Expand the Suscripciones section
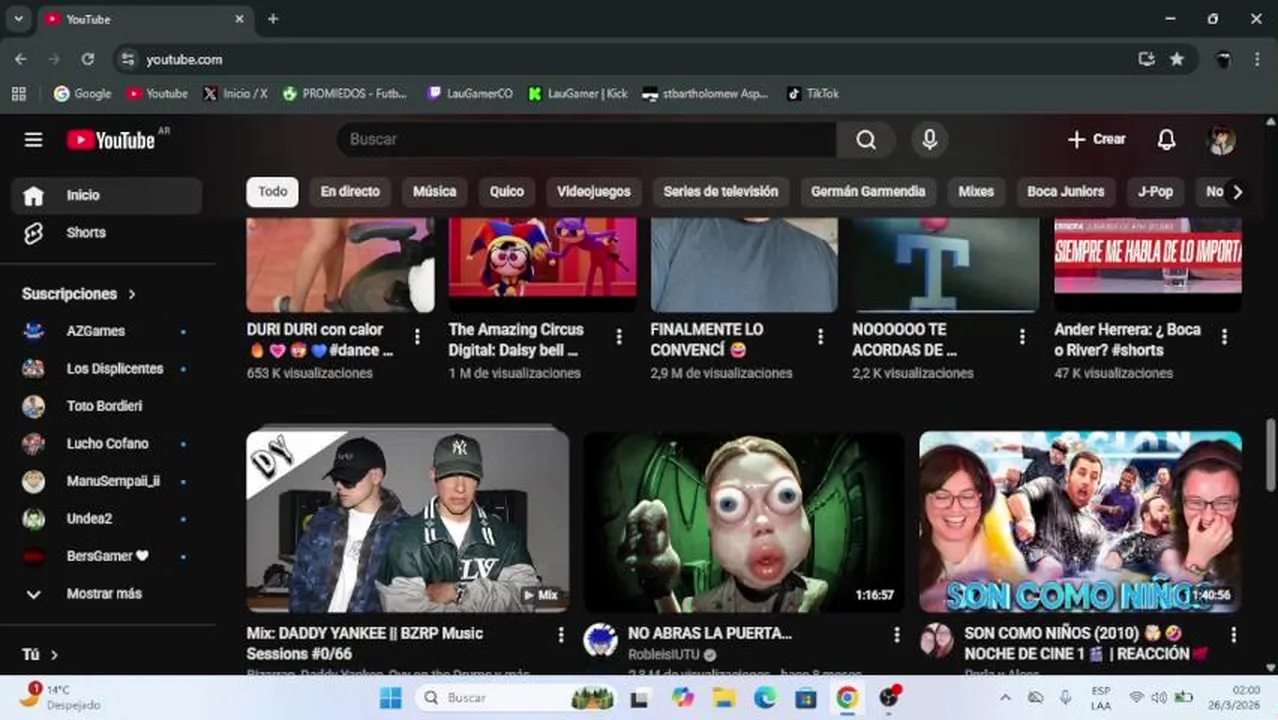This screenshot has width=1278, height=720. tap(79, 294)
